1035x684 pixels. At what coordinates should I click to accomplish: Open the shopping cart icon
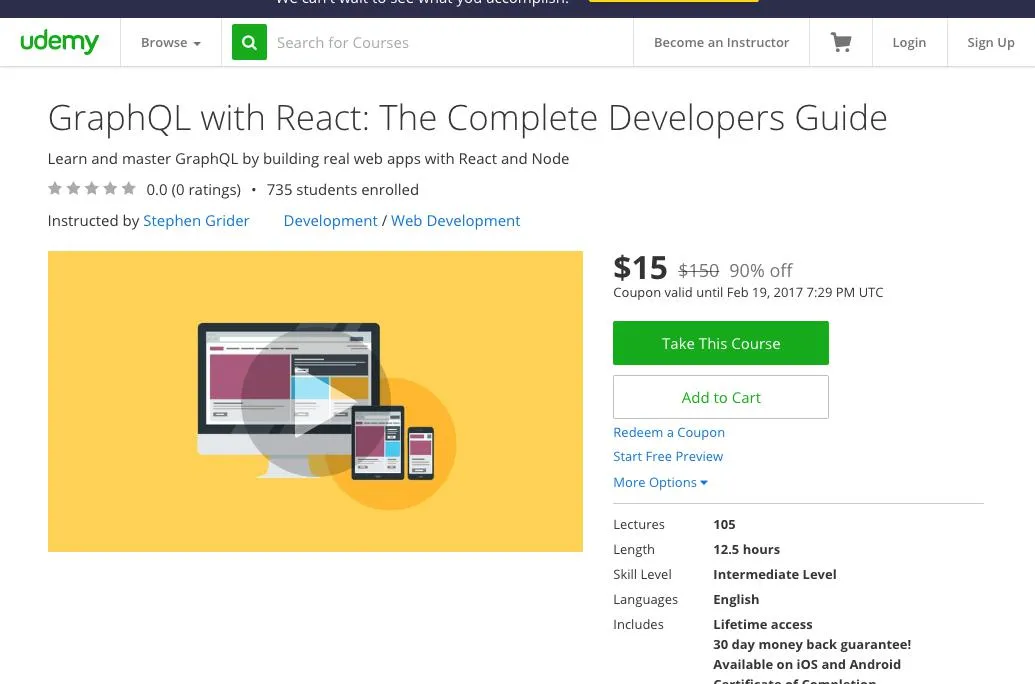[x=841, y=43]
